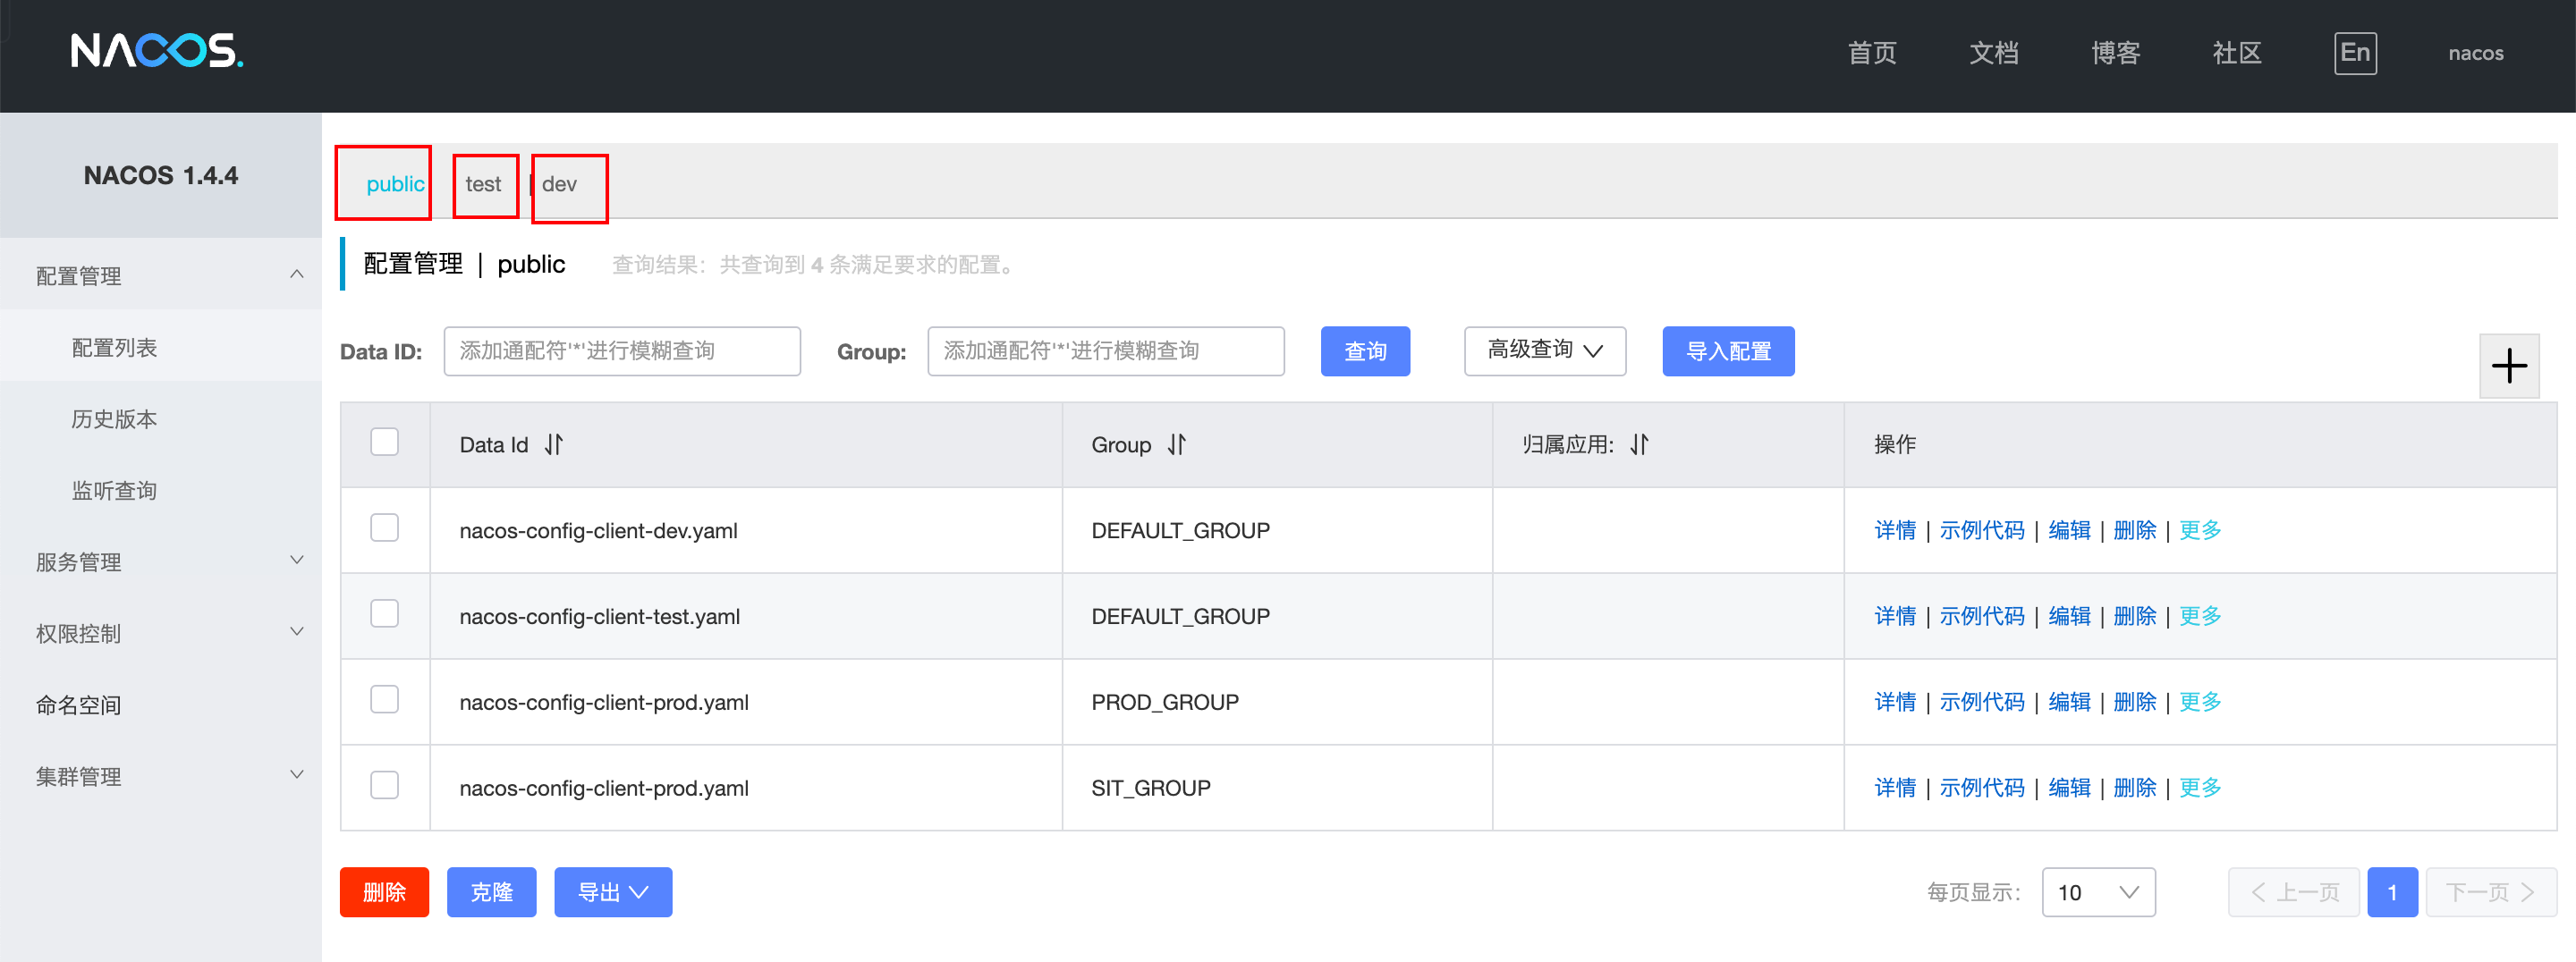Focus the Group search input
This screenshot has width=2576, height=962.
coord(1106,351)
